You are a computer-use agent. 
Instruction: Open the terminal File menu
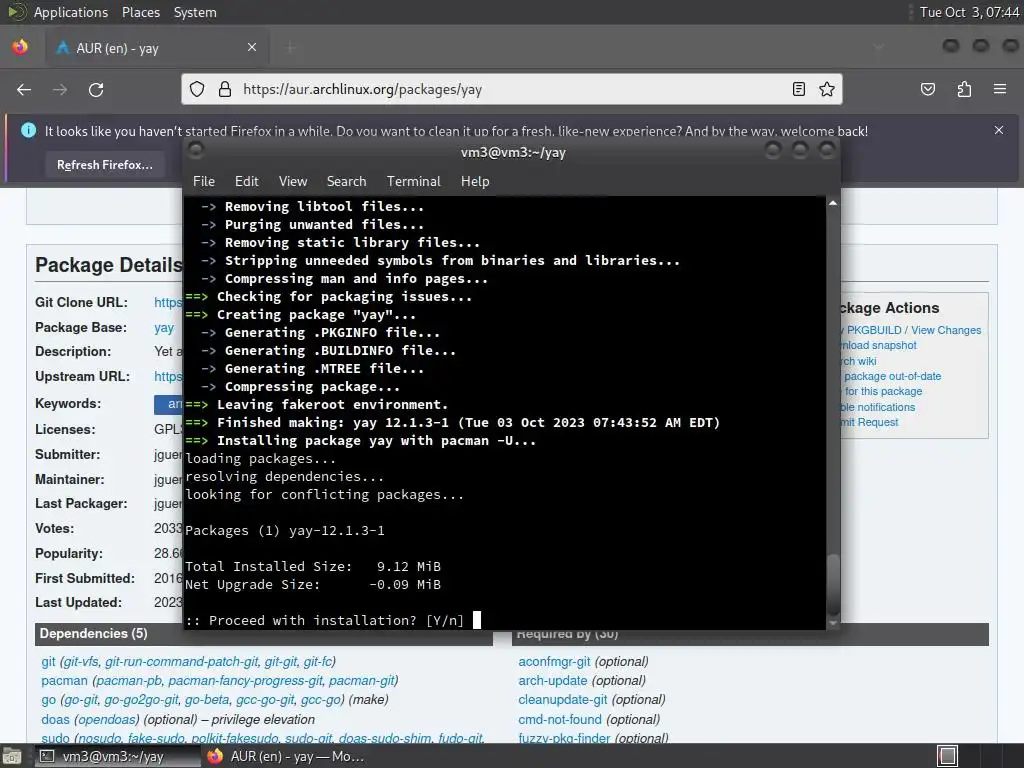point(204,182)
